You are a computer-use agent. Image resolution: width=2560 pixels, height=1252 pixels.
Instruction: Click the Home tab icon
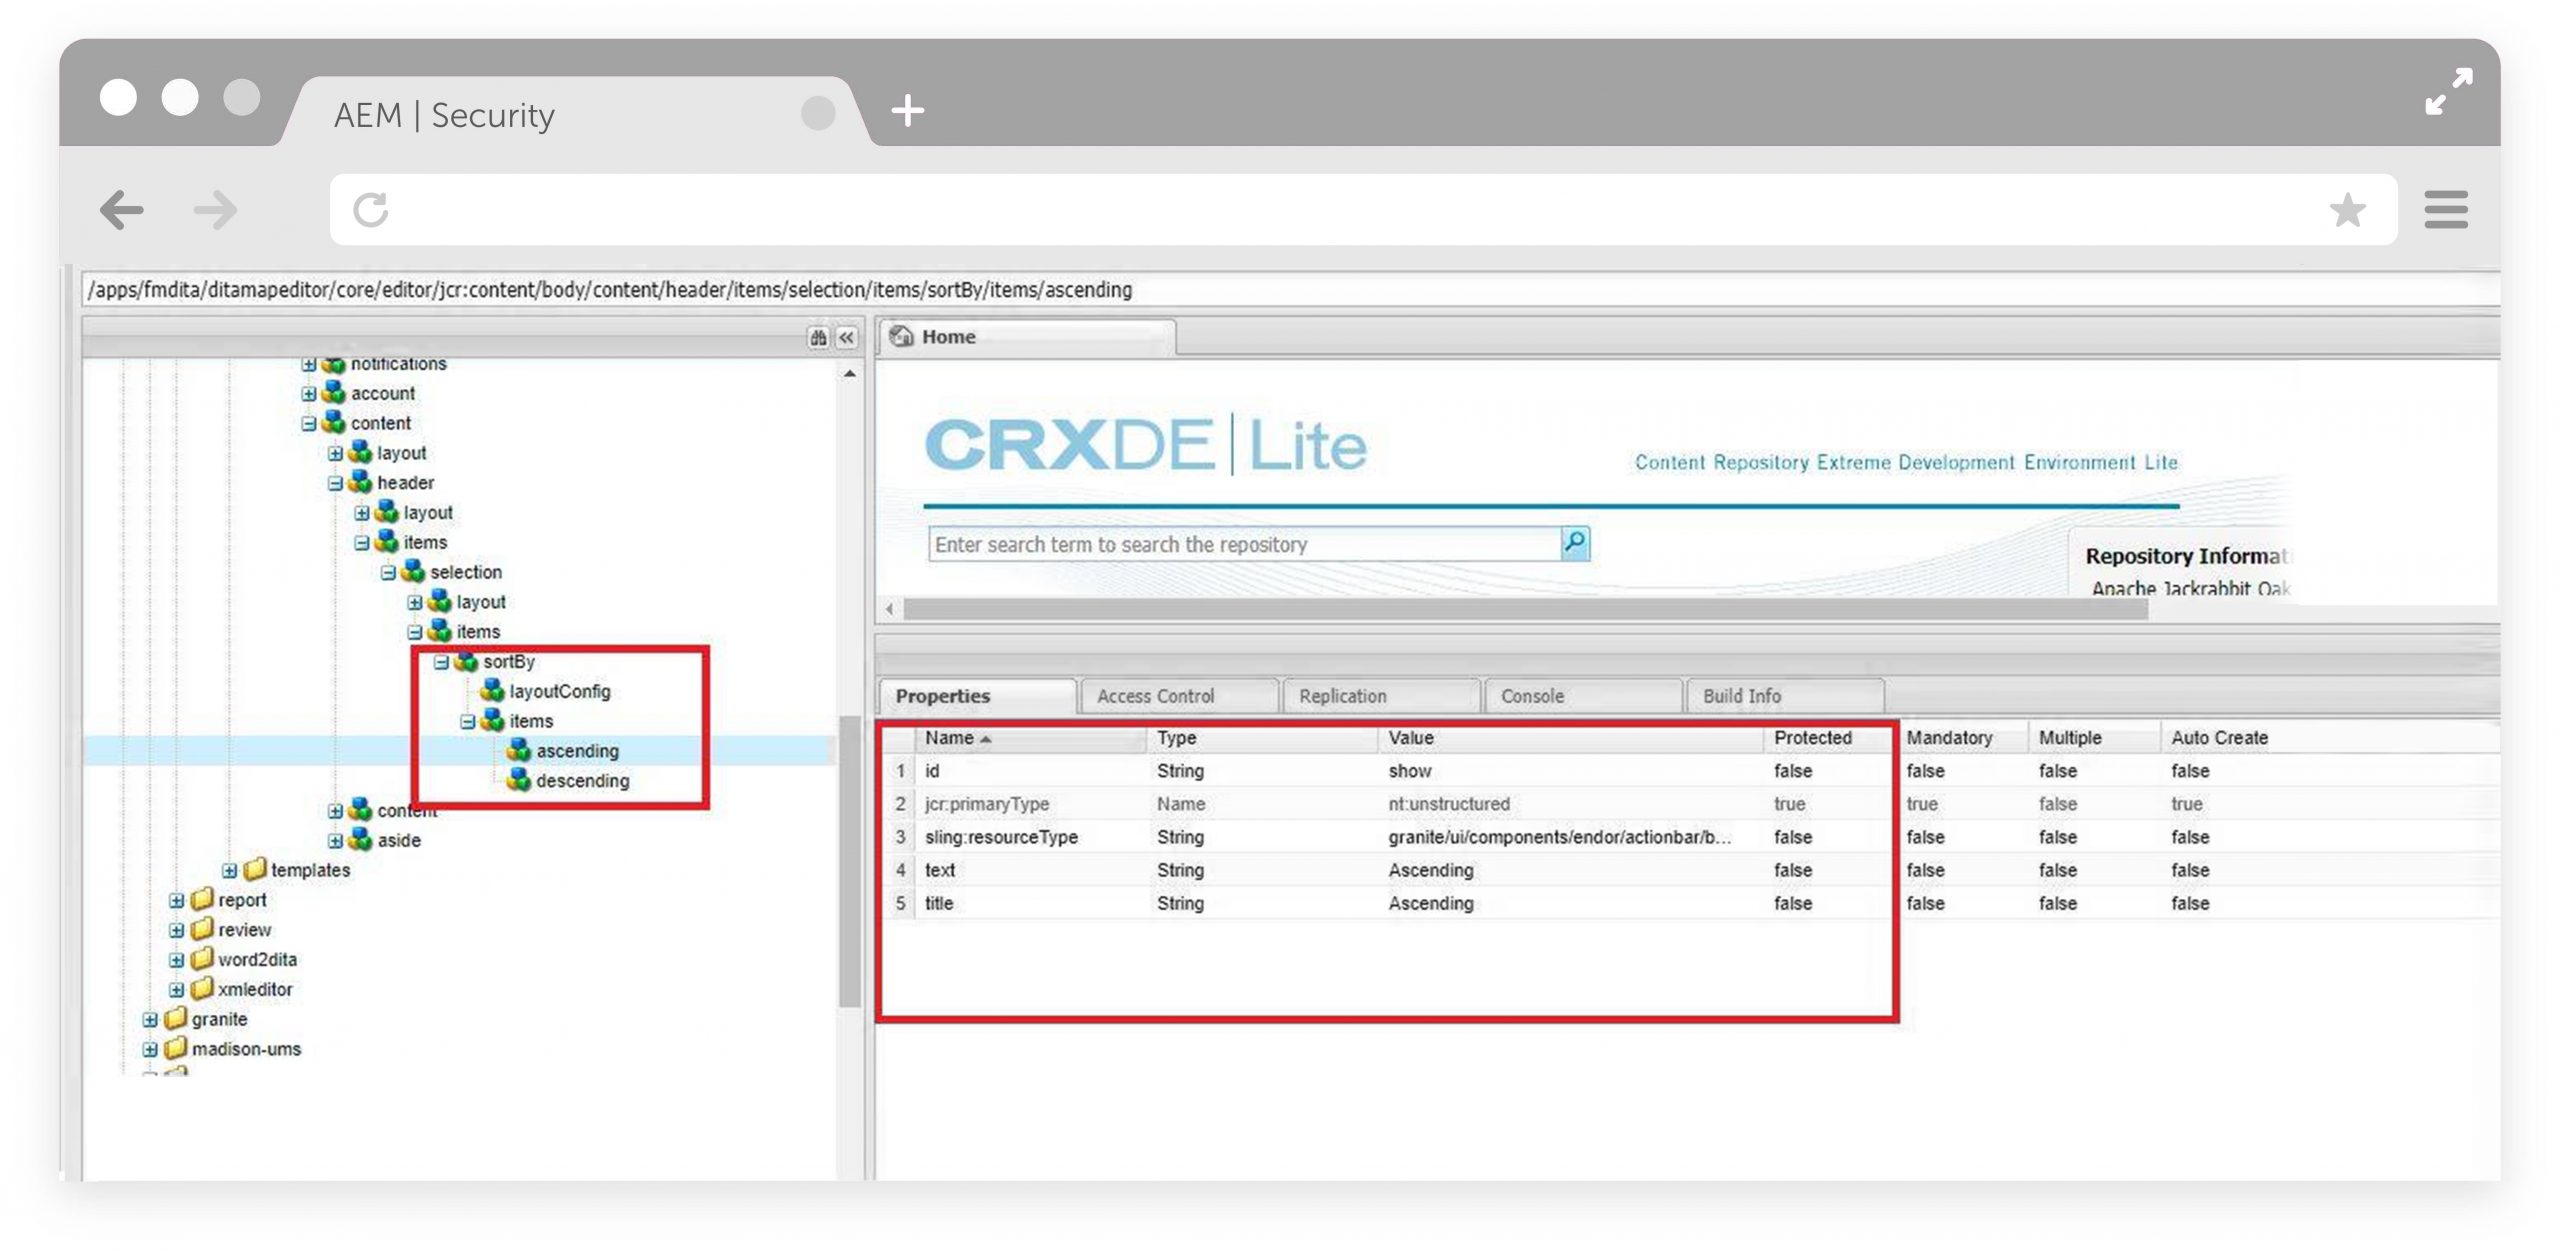(901, 336)
